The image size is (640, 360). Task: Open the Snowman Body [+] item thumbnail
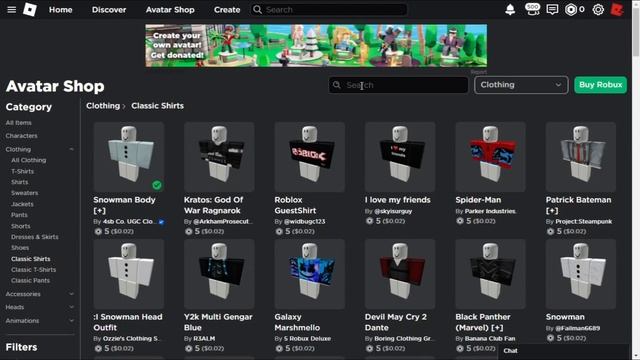coord(129,157)
